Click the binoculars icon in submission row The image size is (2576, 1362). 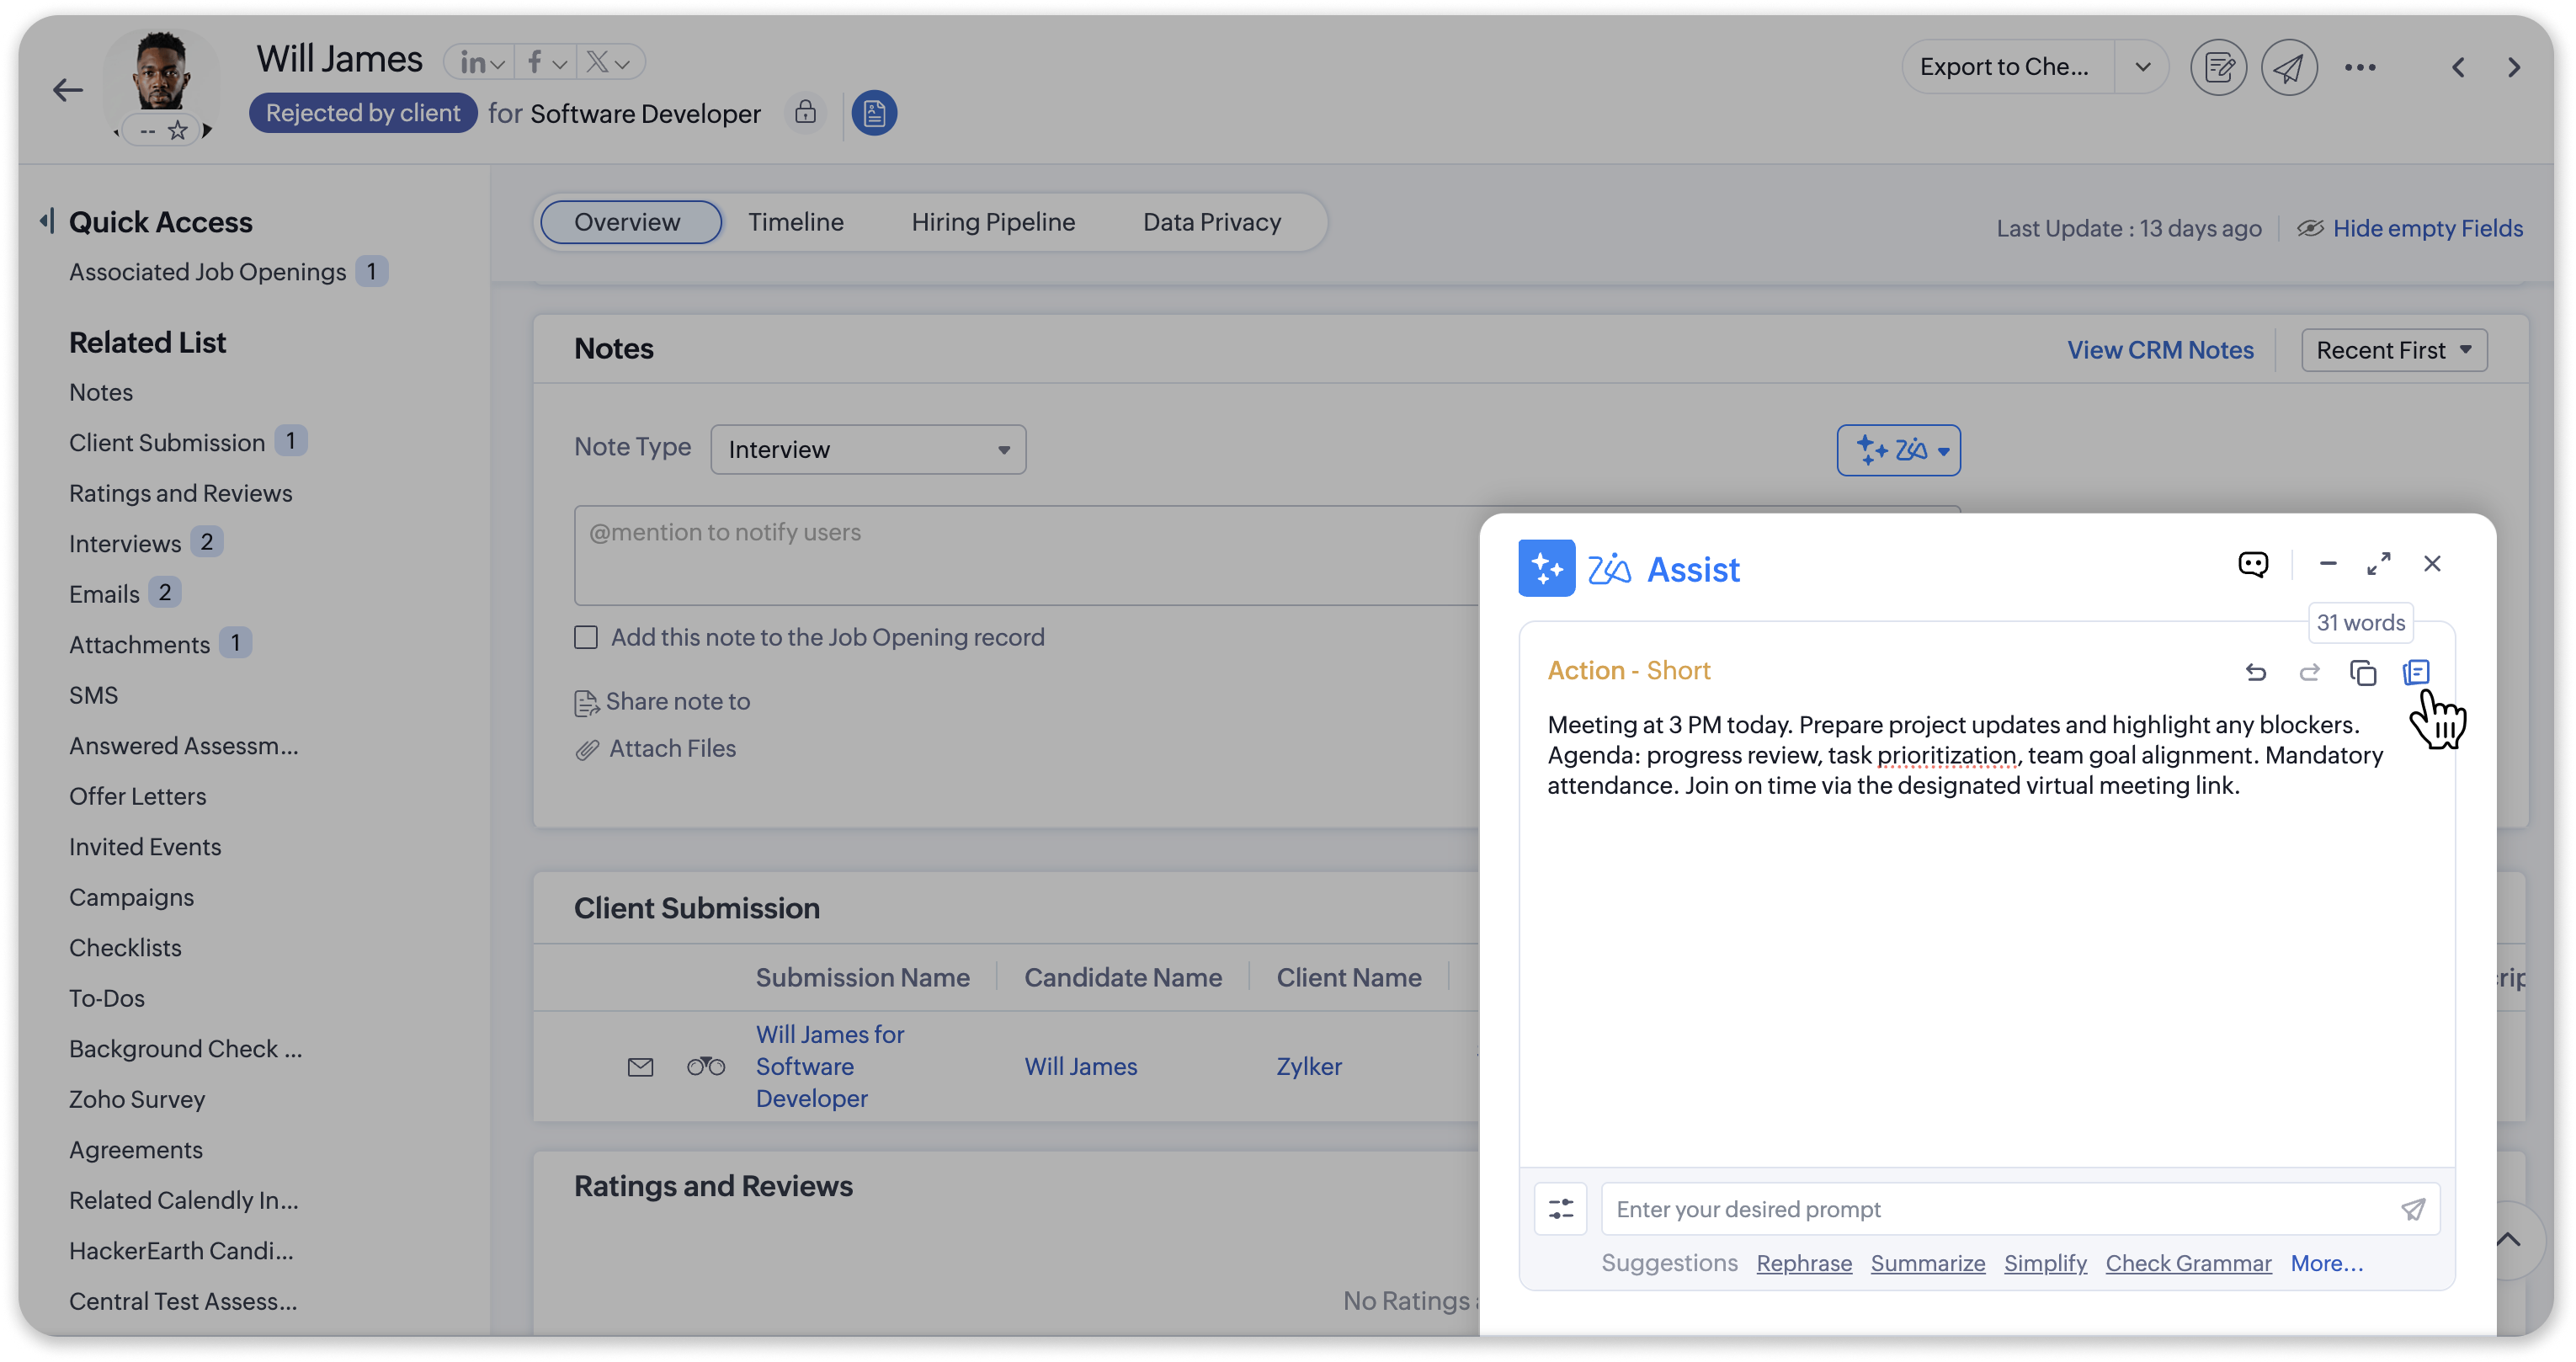pyautogui.click(x=706, y=1066)
